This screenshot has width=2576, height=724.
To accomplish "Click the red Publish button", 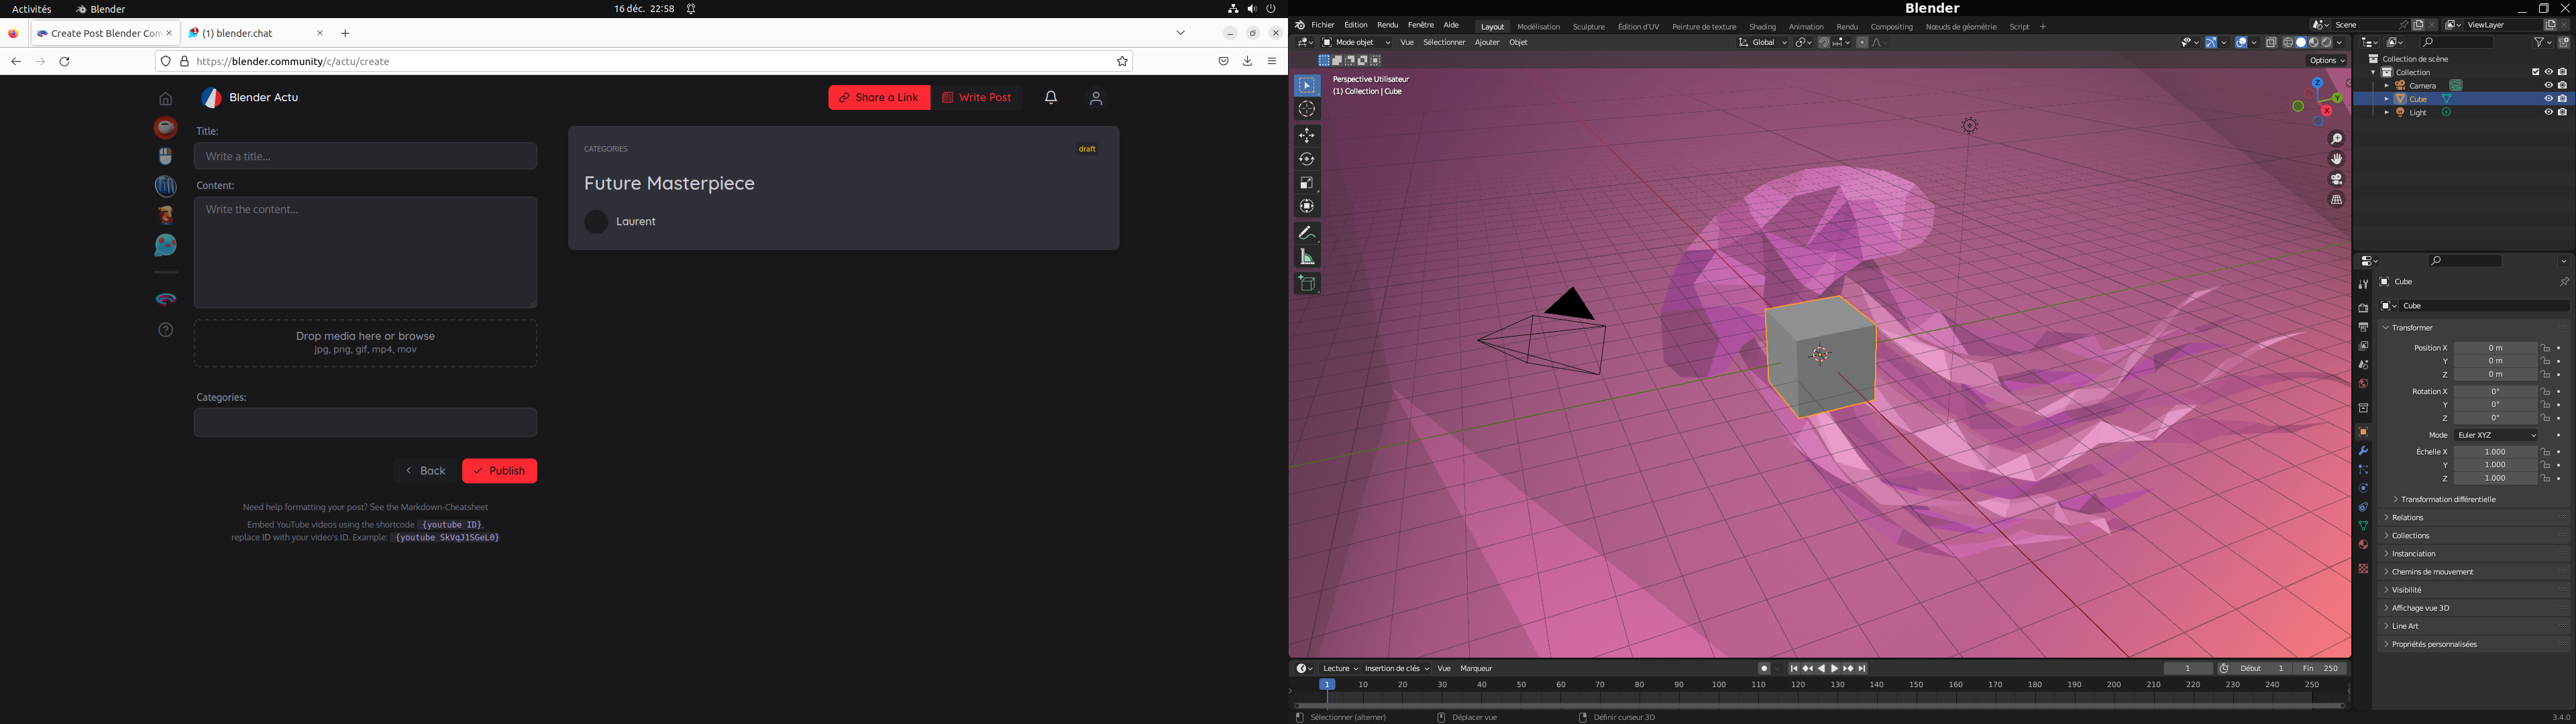I will (500, 471).
